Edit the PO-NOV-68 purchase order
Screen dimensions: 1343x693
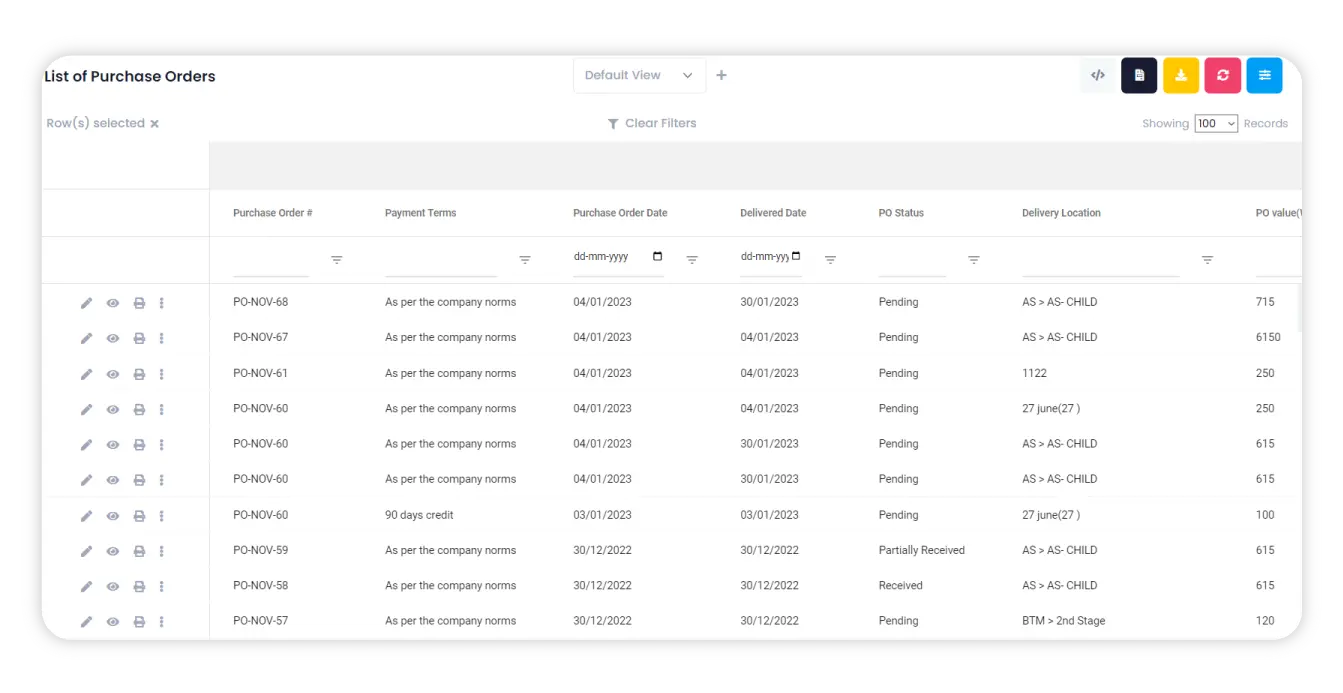click(87, 302)
